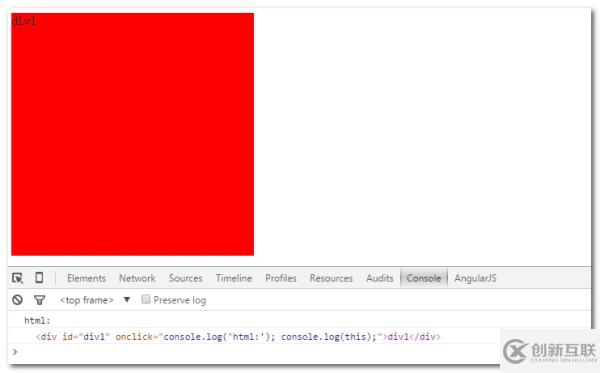Open the console filter funnel icon
This screenshot has width=600, height=373.
point(39,300)
